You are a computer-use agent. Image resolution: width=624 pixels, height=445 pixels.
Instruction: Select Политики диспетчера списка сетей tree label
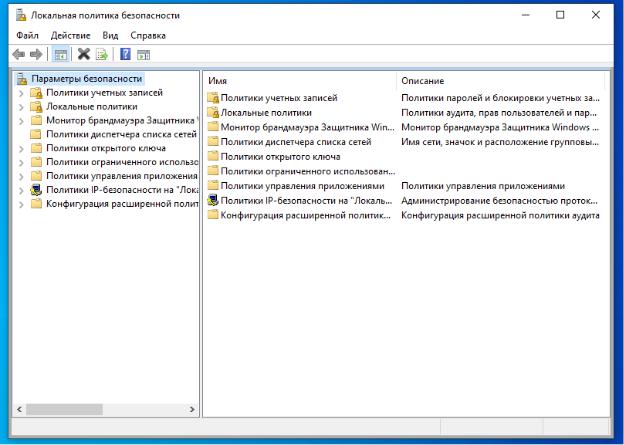(x=121, y=134)
